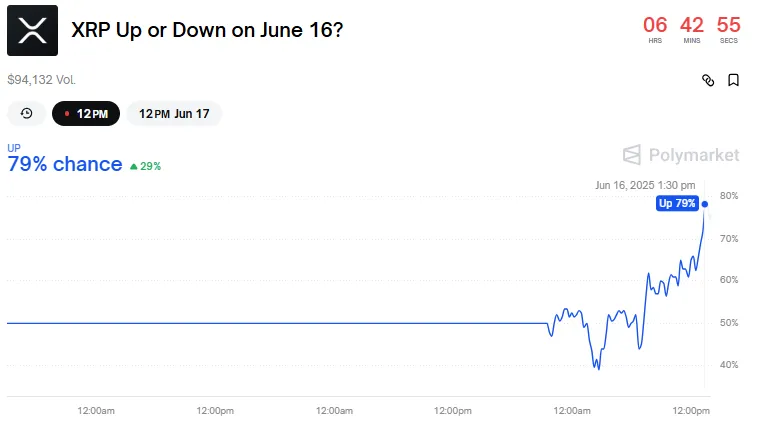The image size is (757, 421).
Task: Click the Up 79% chart badge
Action: click(x=676, y=204)
